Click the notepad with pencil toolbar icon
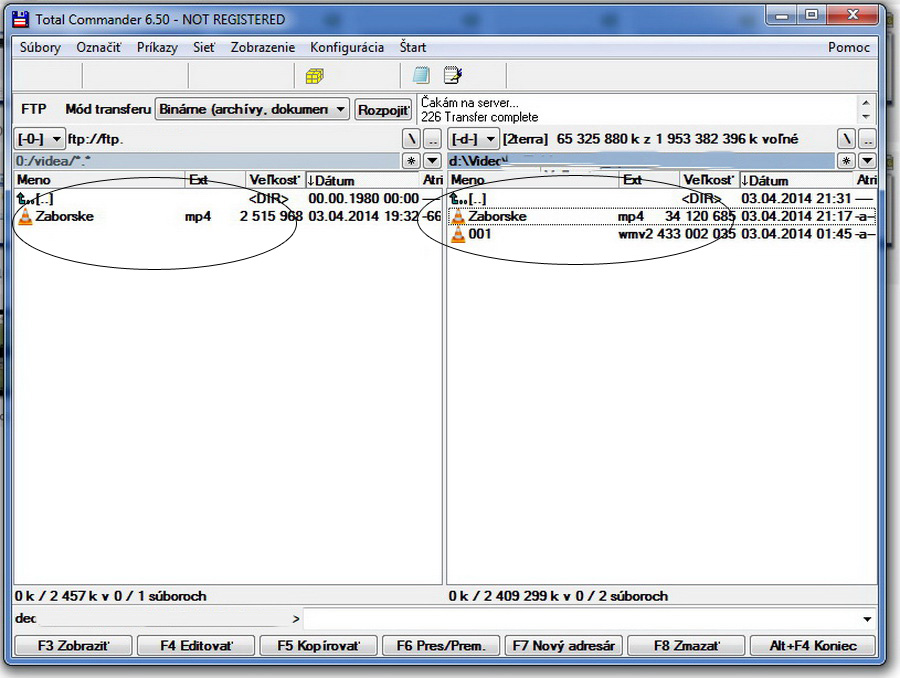 (453, 75)
